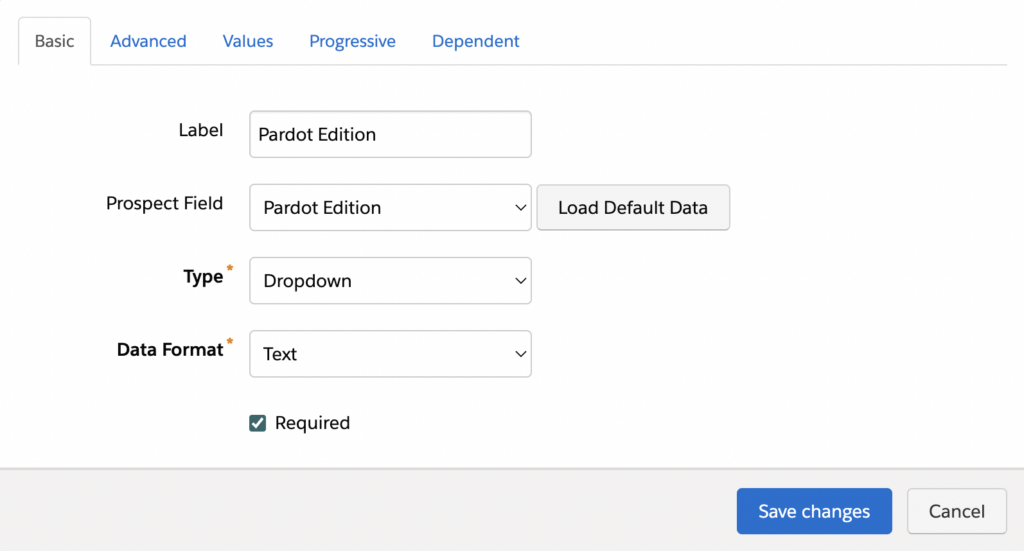Click the Data Format label
This screenshot has width=1024, height=551.
coord(170,350)
